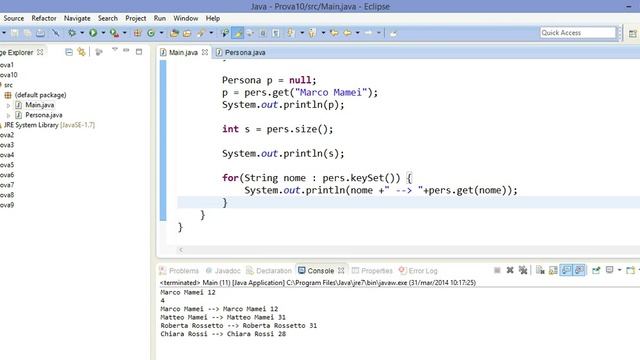Open Display Selected Console dropdown arrow
640x360 pixels.
620,270
